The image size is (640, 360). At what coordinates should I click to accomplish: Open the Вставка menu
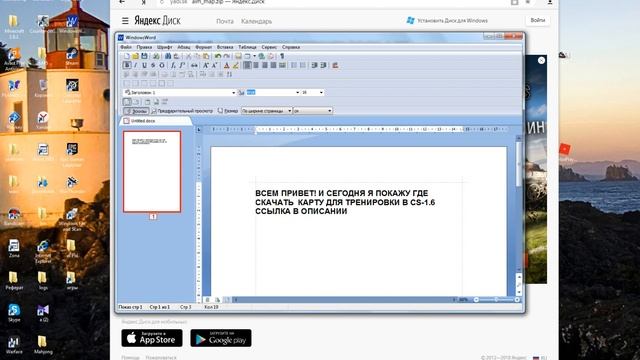225,47
